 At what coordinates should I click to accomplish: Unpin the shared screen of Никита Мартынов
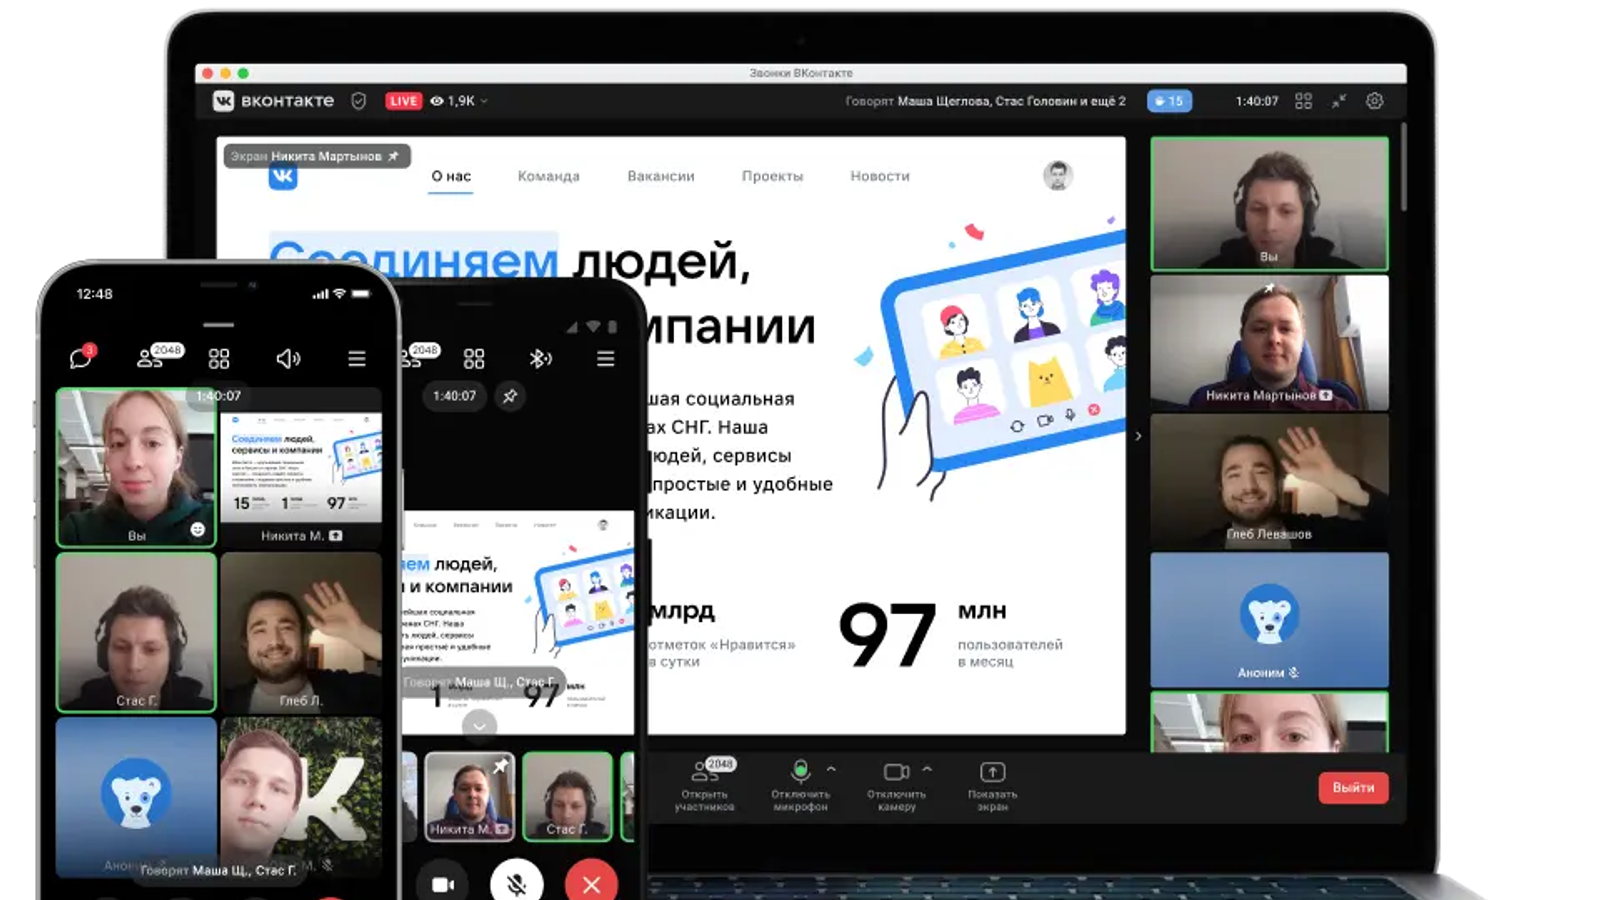coord(393,156)
